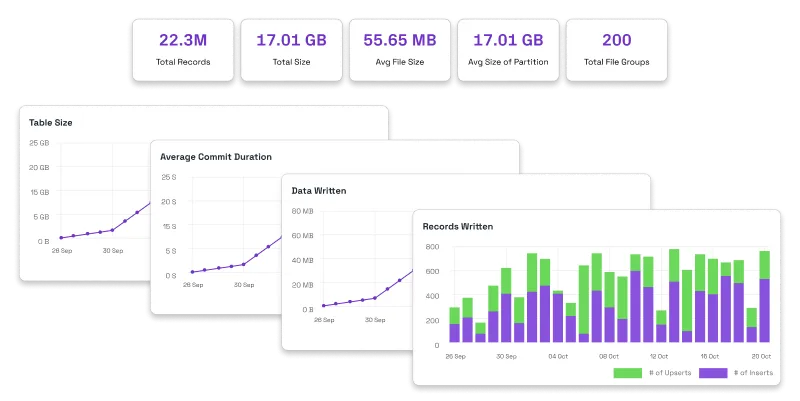800x401 pixels.
Task: Click the first data point in Table Size chart
Action: coord(61,238)
